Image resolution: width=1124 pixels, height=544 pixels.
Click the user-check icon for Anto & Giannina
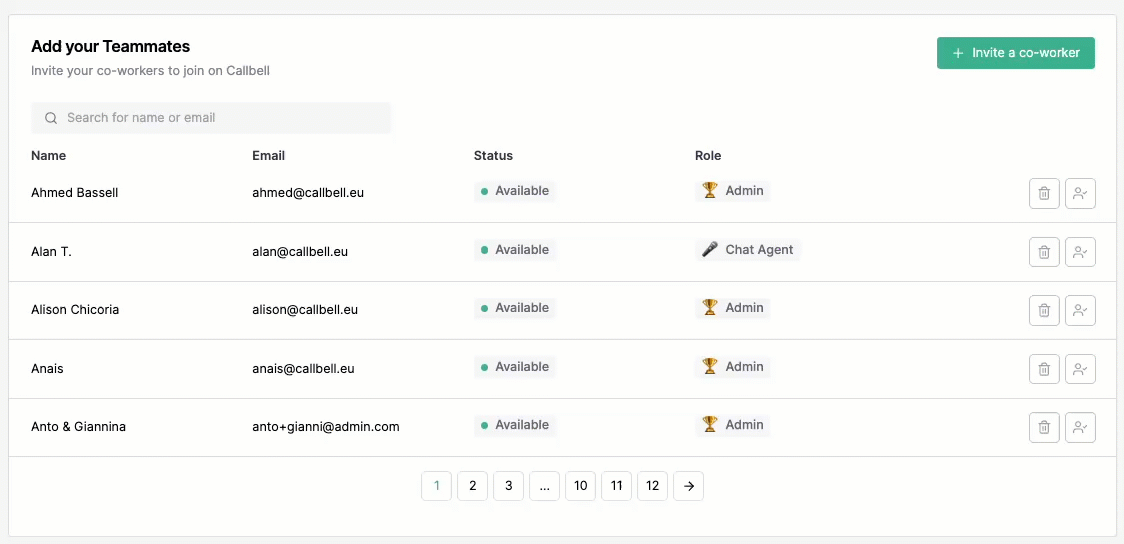pos(1080,427)
